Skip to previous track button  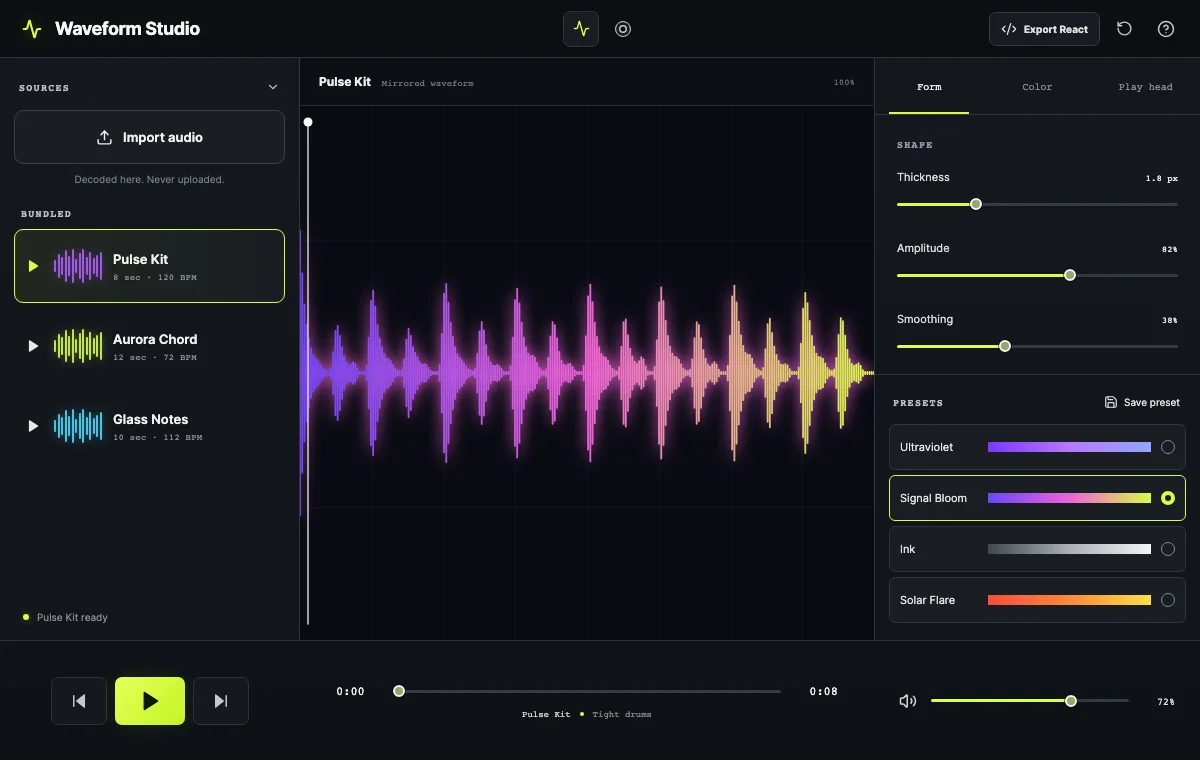(x=79, y=701)
